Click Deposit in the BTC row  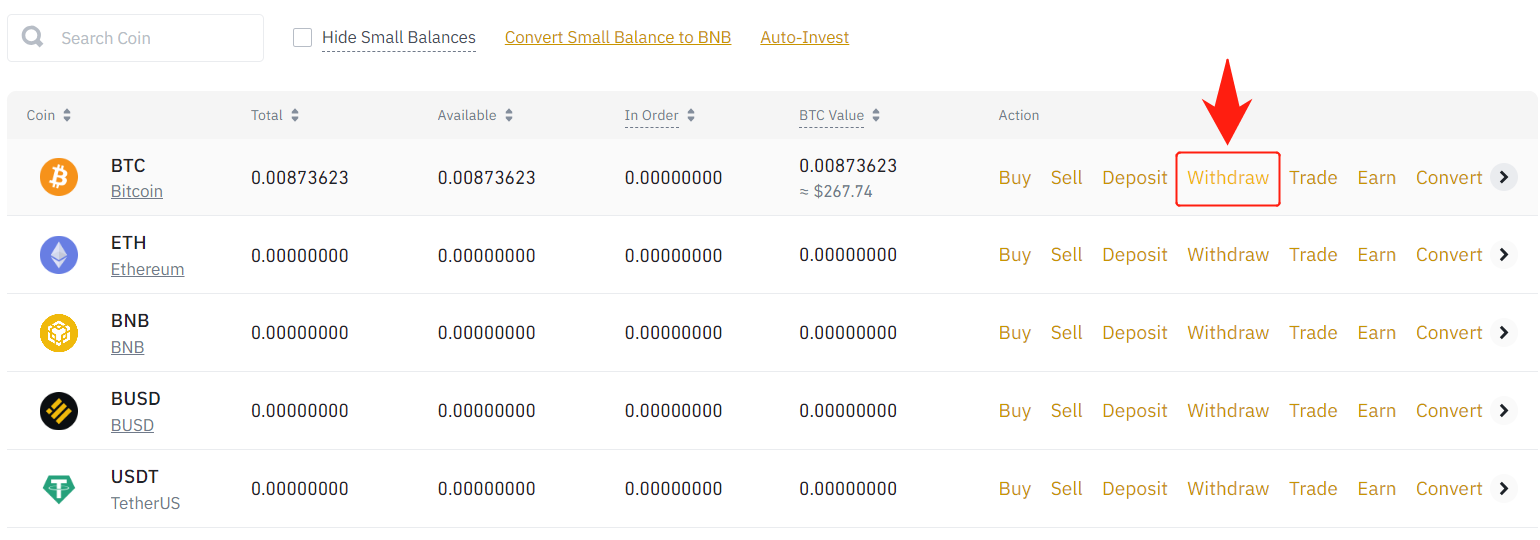click(1135, 178)
